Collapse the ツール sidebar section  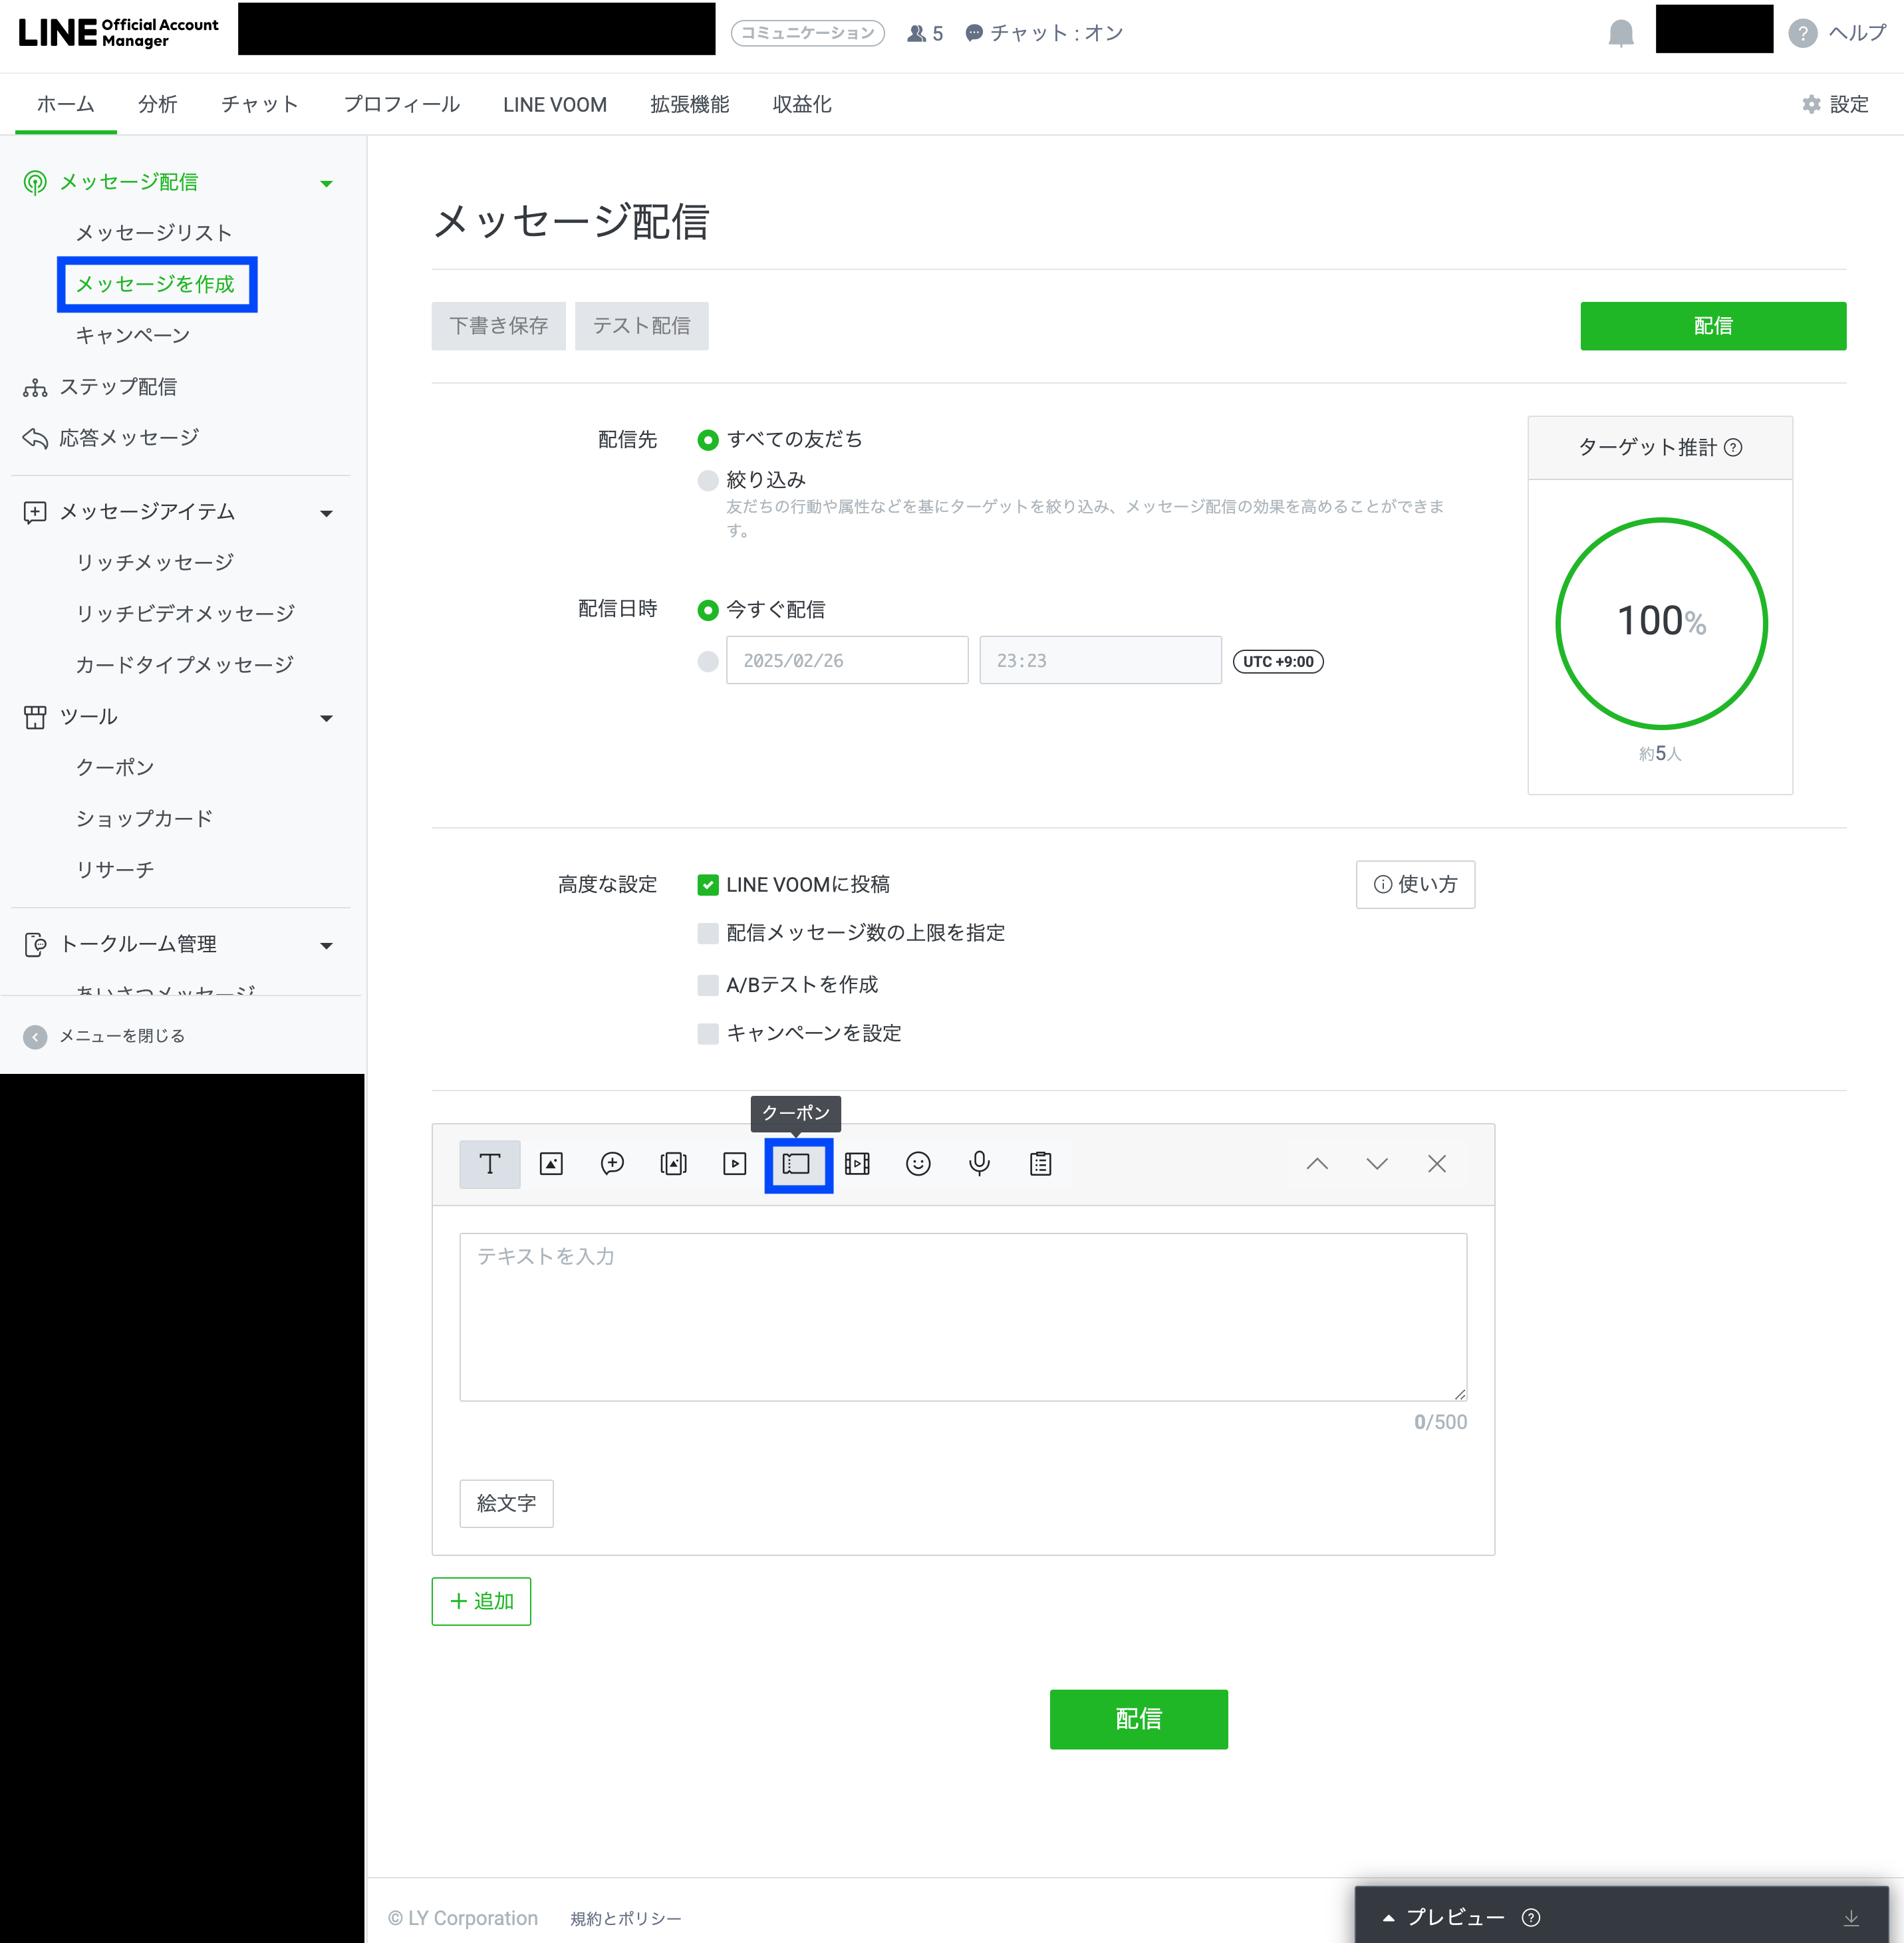coord(326,718)
